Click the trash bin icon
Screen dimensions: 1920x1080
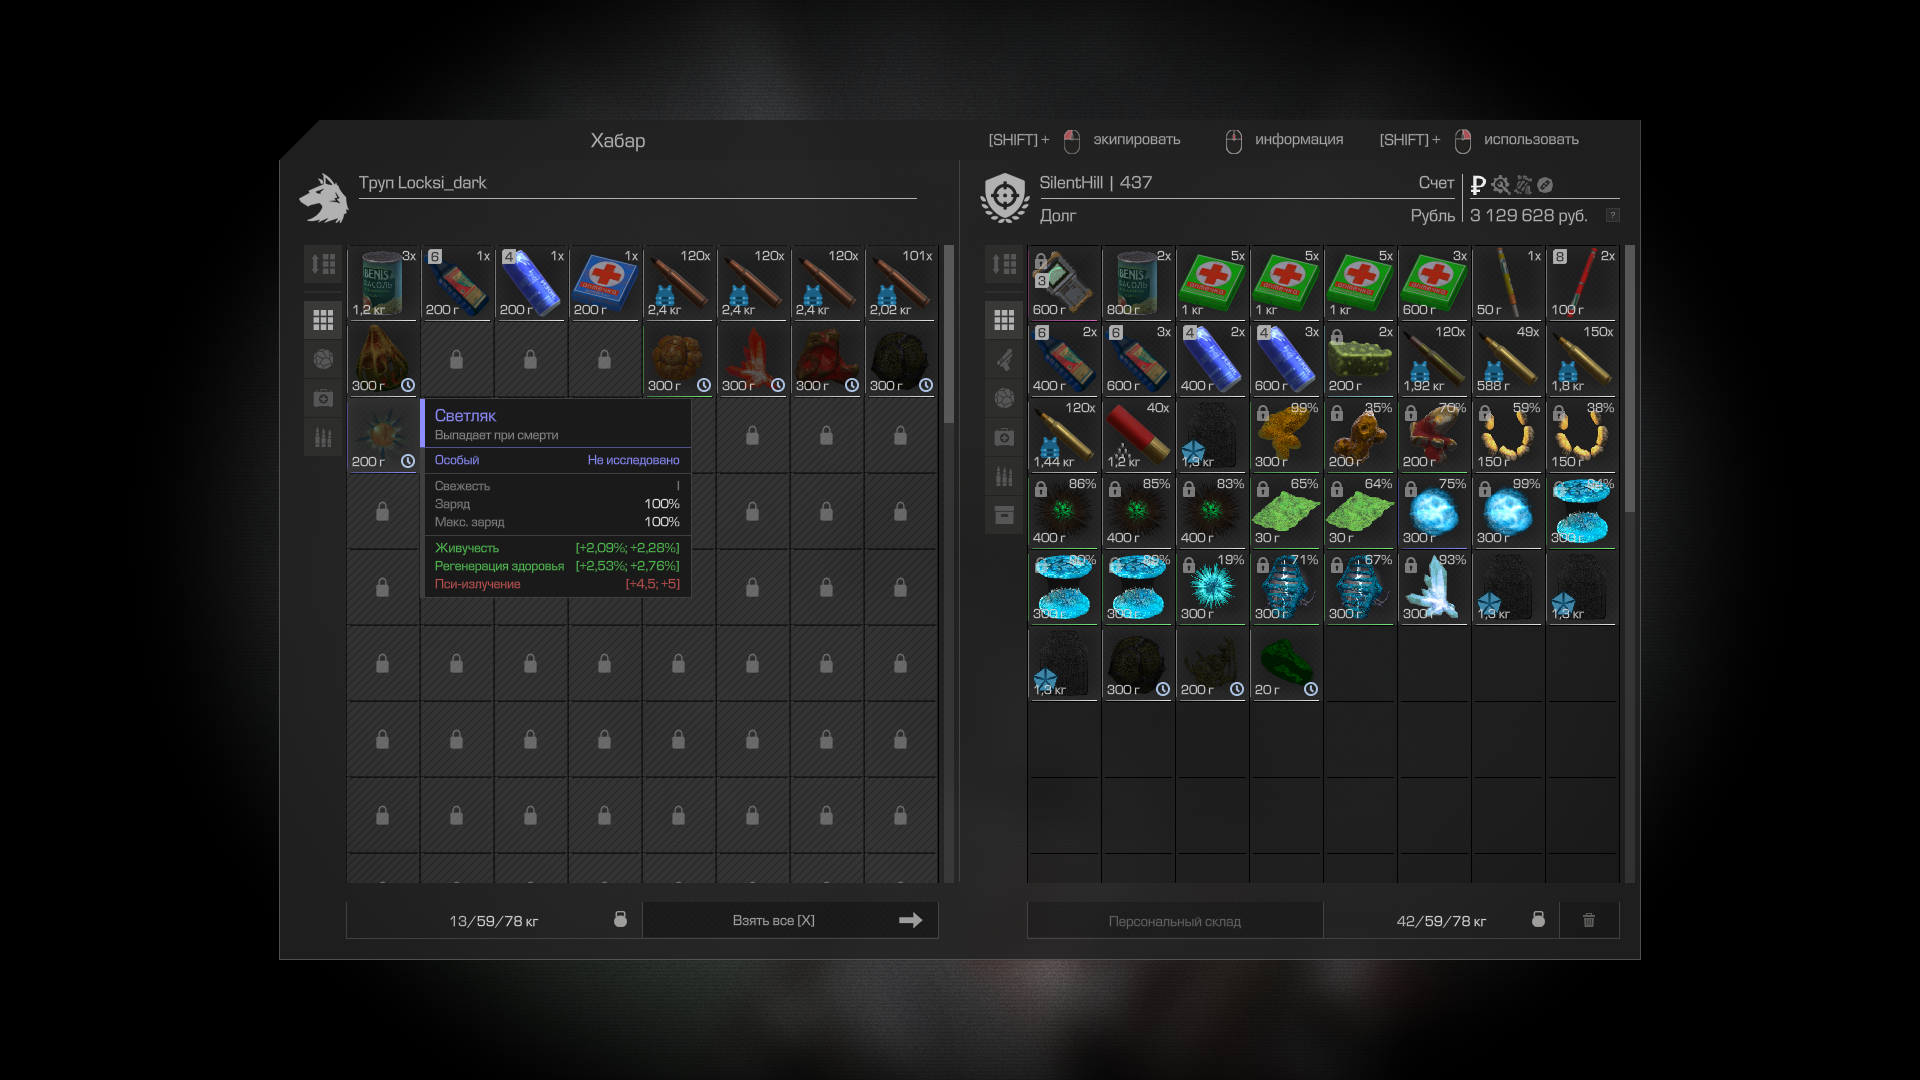1588,920
